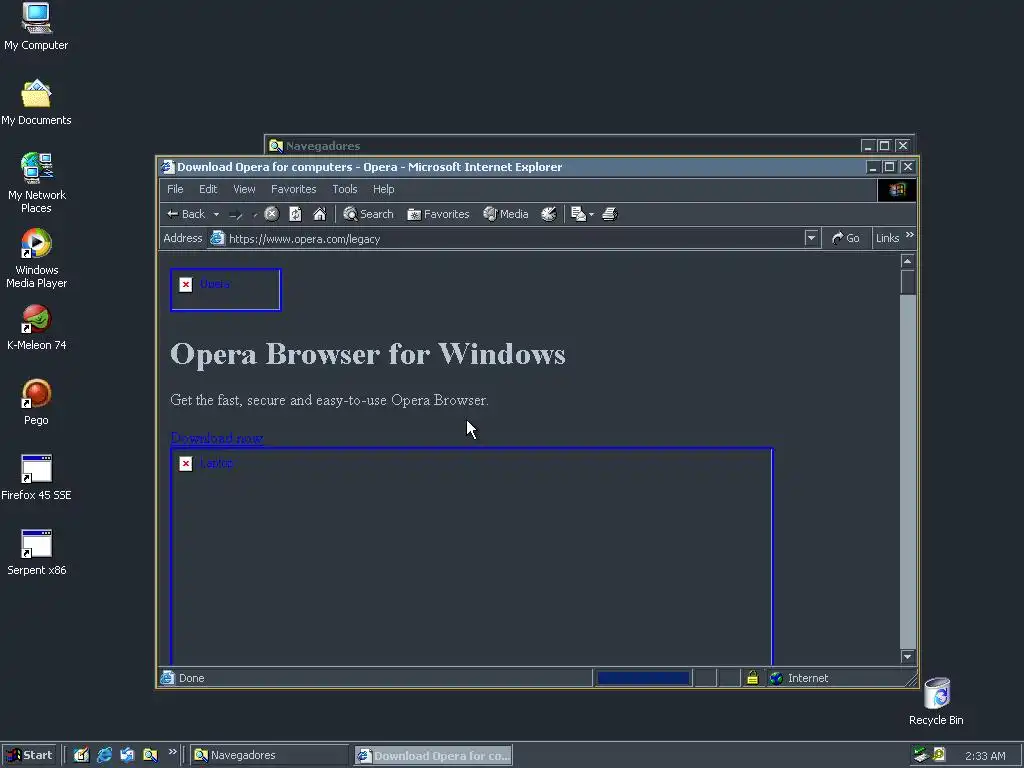Select the Serpent x86 shortcut

37,552
